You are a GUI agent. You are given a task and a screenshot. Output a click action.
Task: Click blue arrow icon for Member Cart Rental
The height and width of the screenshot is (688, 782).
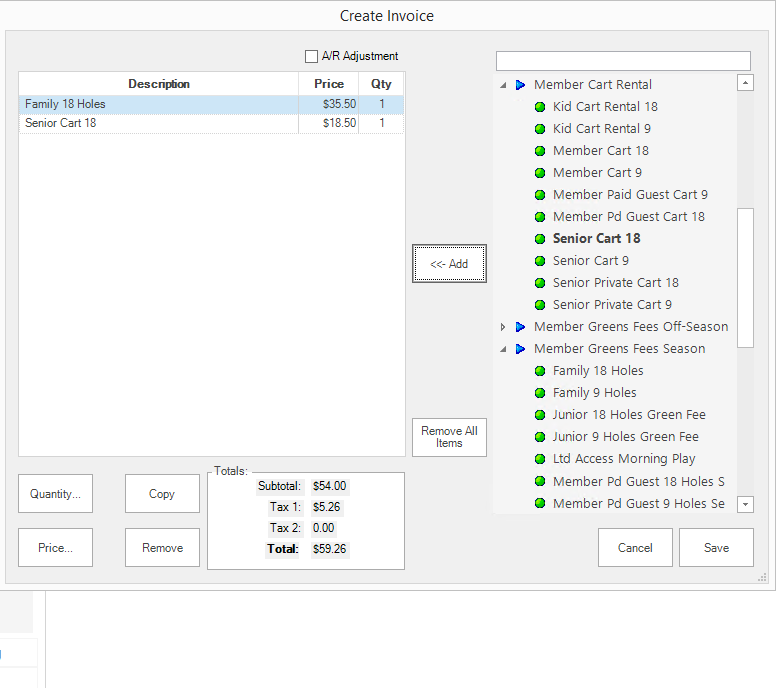point(520,85)
